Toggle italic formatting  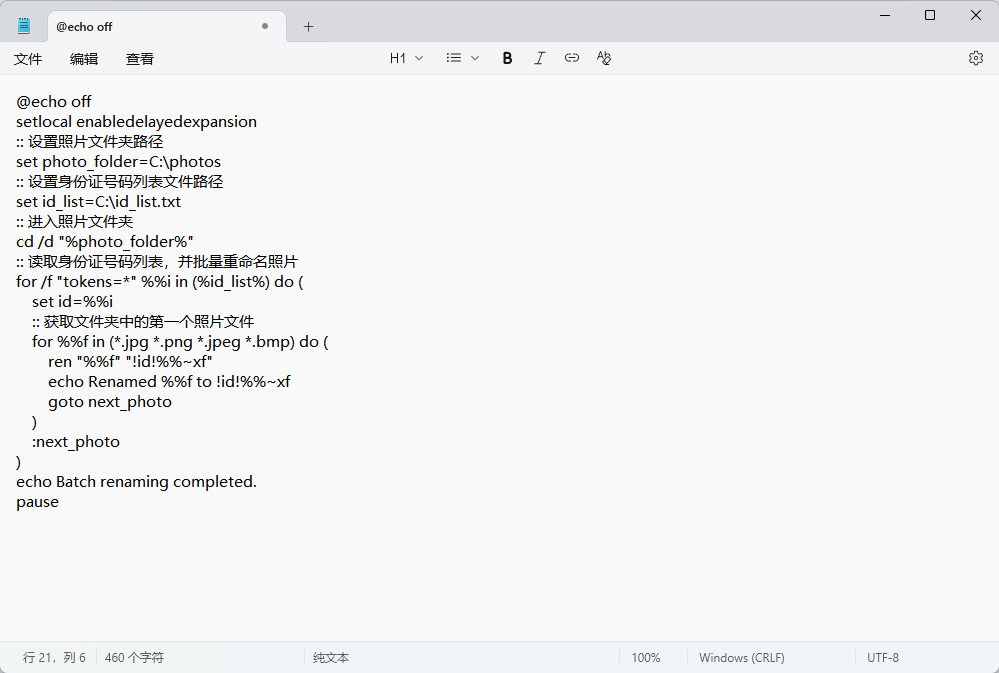(540, 58)
